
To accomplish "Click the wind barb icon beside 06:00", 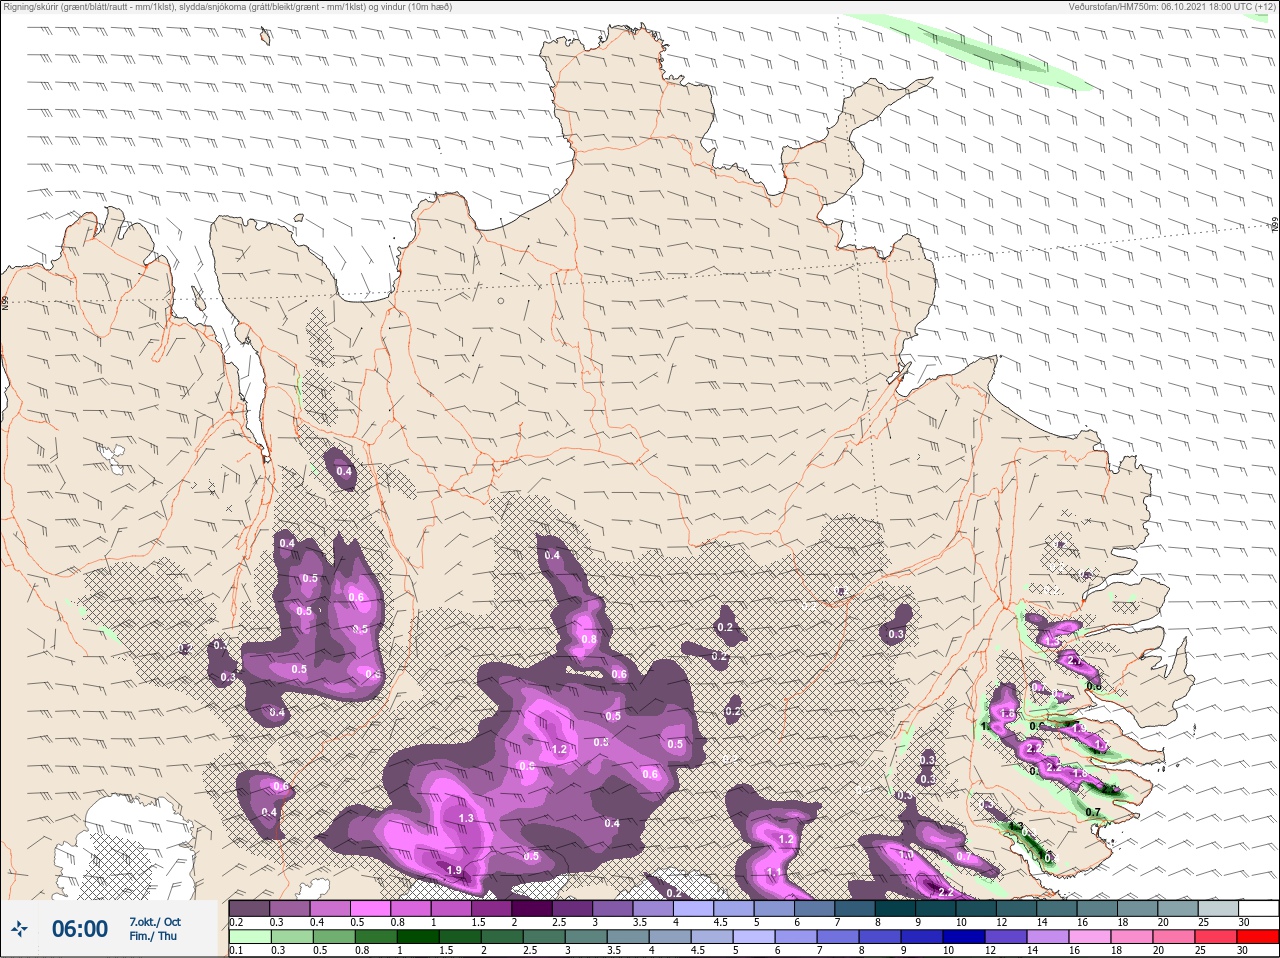I will [20, 929].
